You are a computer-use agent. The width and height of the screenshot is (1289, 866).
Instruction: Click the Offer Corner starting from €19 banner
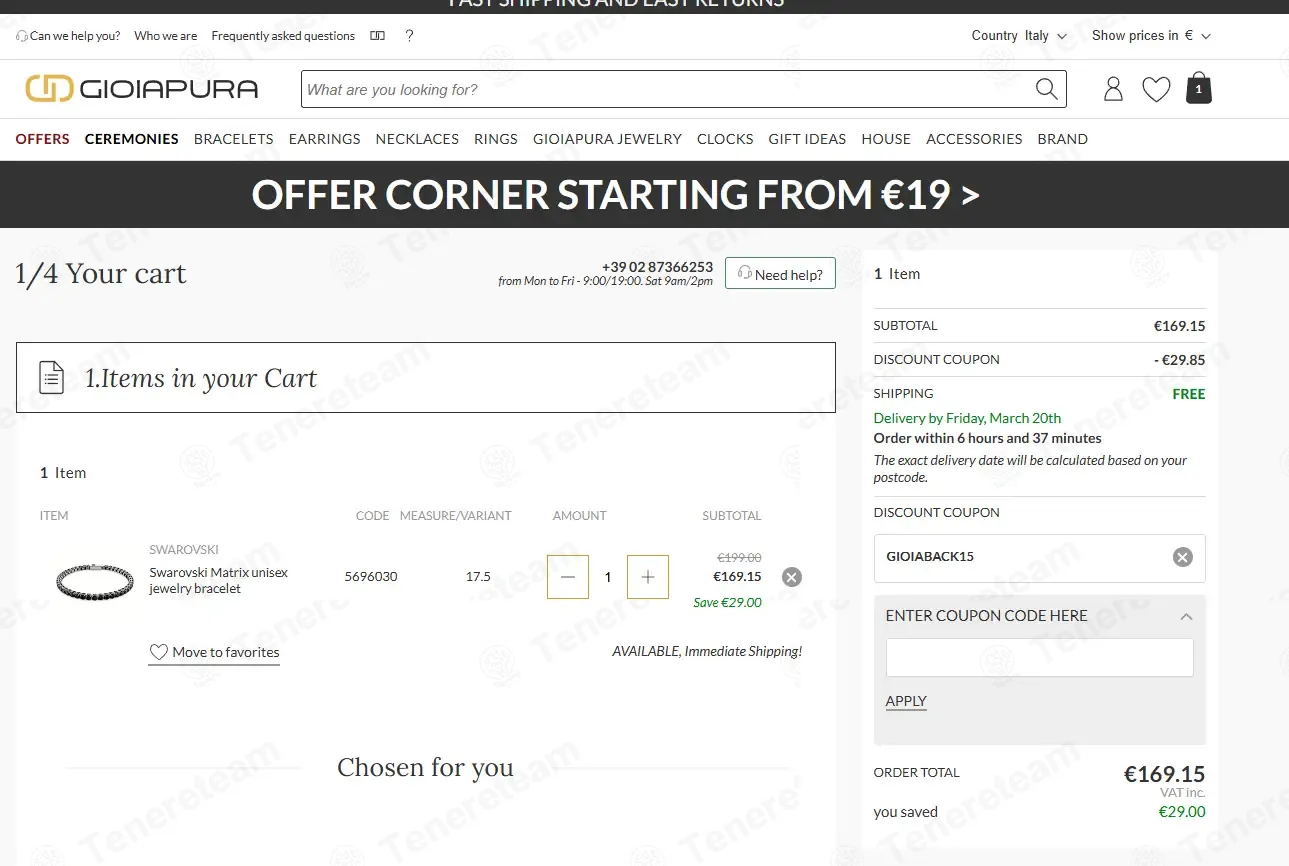pyautogui.click(x=615, y=195)
